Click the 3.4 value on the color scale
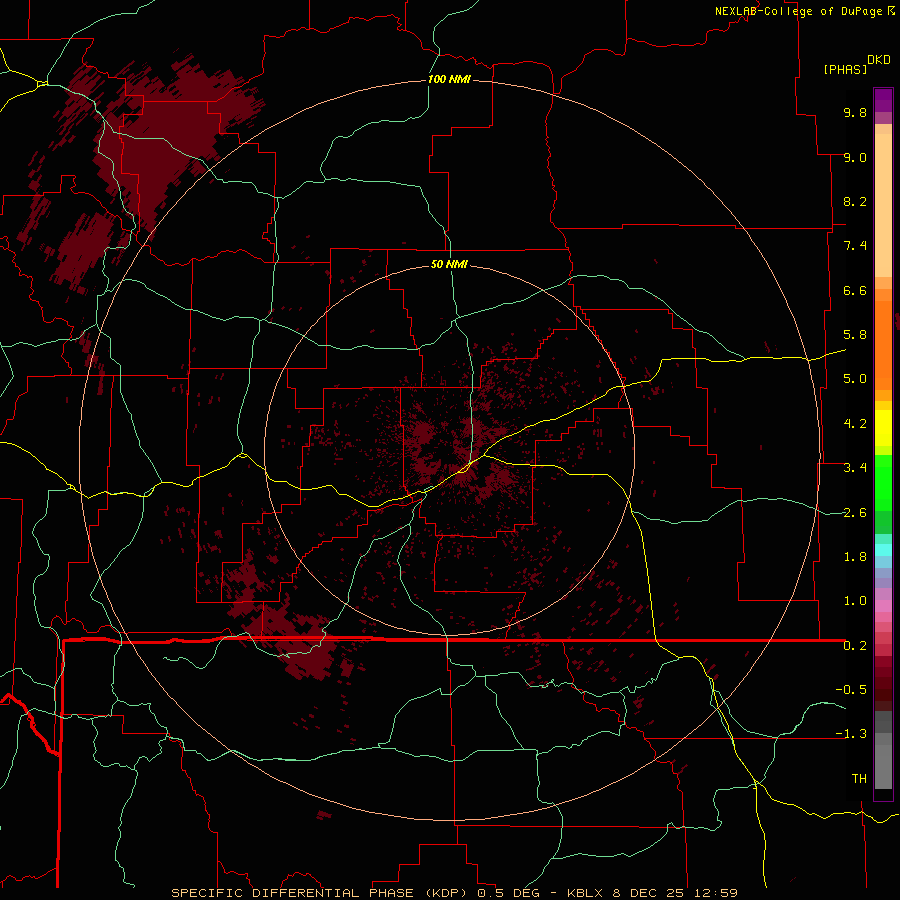This screenshot has width=900, height=900. [x=855, y=468]
